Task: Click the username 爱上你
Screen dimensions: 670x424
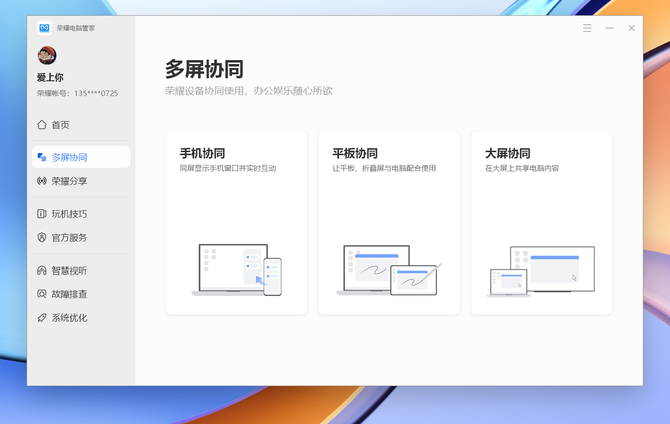Action: coord(52,77)
